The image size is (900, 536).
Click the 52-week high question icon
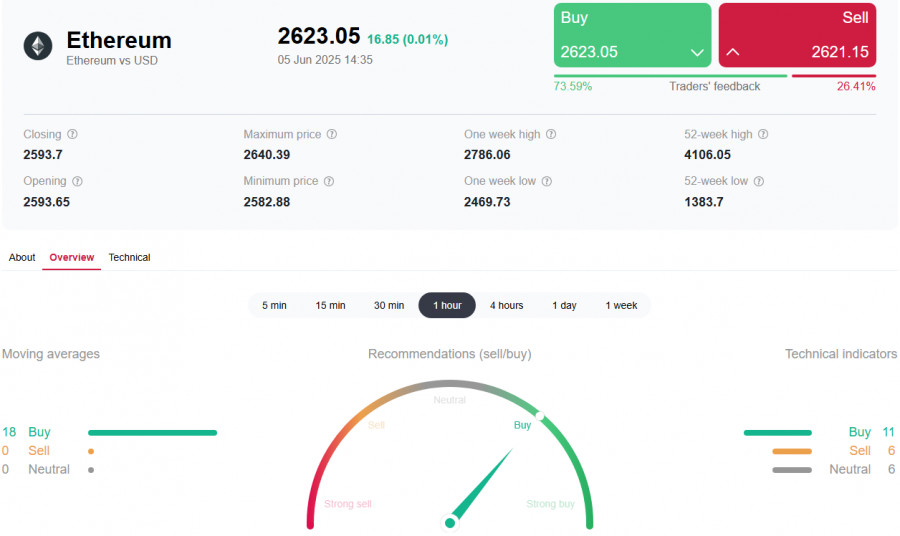[x=763, y=134]
